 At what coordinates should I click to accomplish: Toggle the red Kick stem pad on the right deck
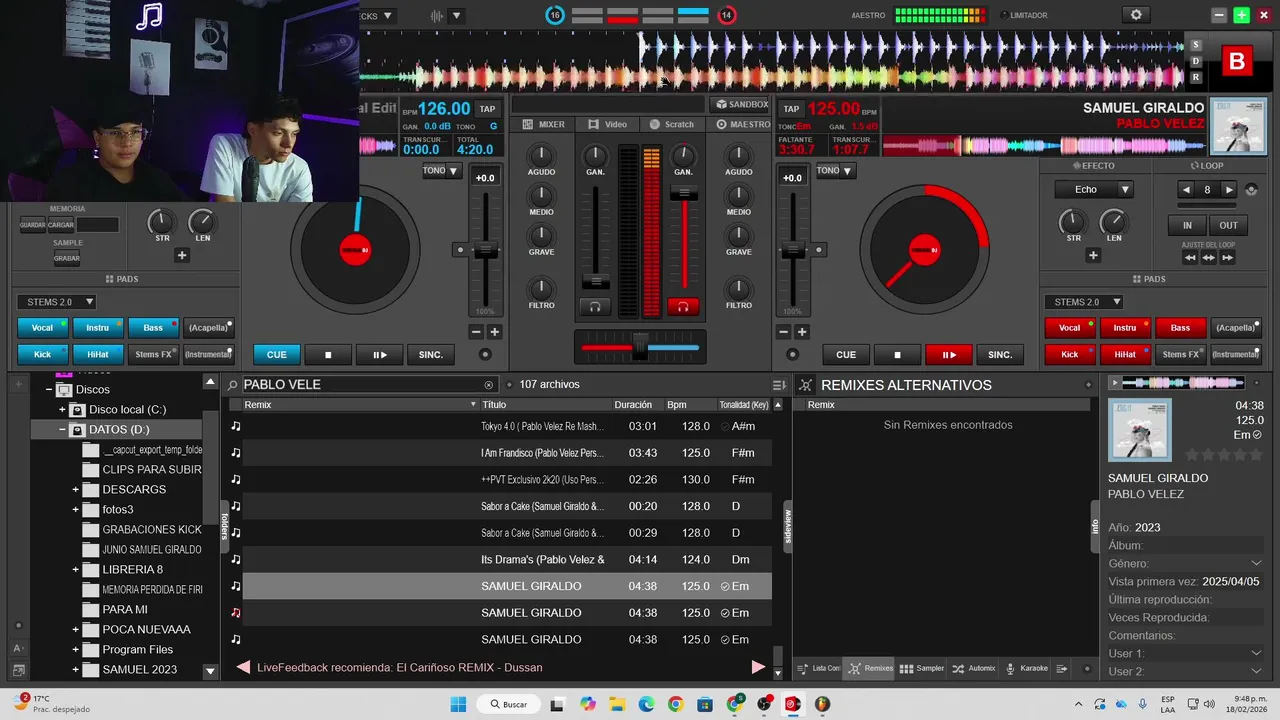[1070, 354]
